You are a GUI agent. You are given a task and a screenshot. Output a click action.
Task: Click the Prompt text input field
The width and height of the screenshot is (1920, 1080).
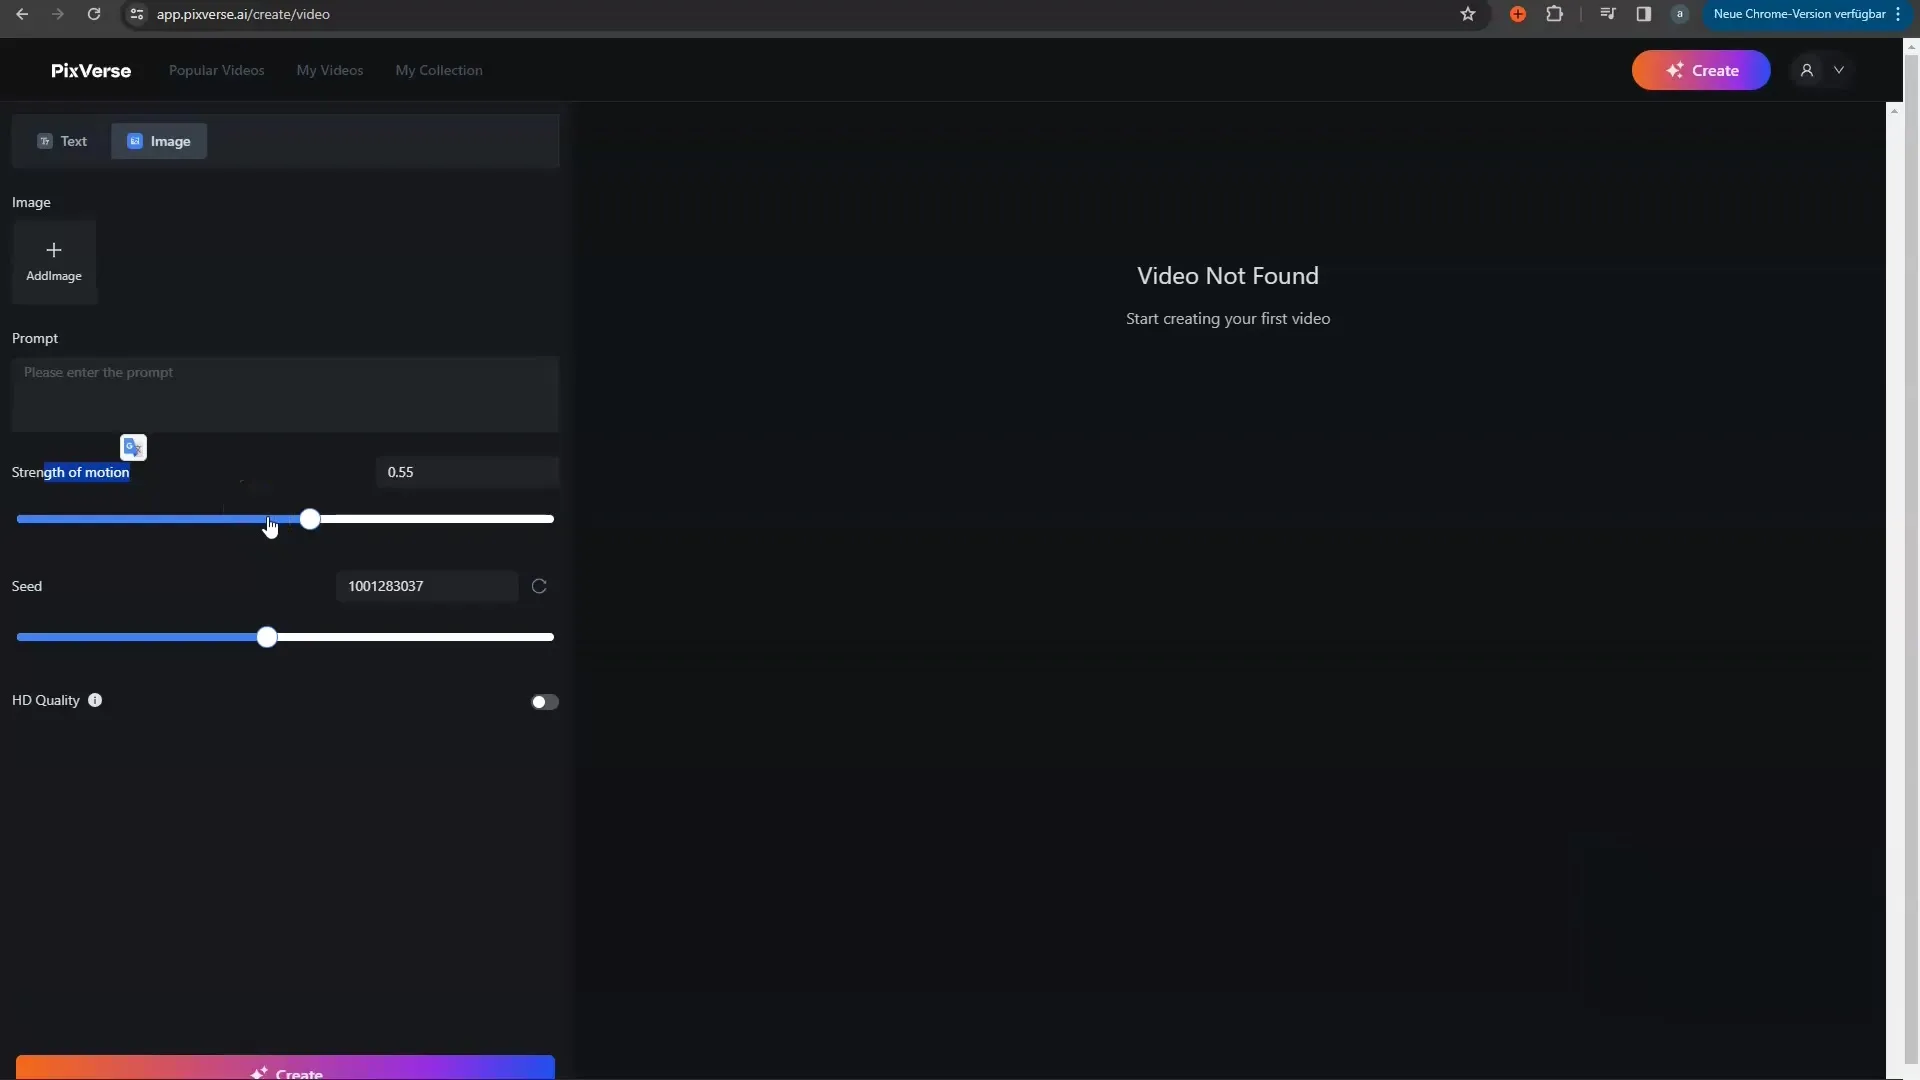click(x=285, y=392)
